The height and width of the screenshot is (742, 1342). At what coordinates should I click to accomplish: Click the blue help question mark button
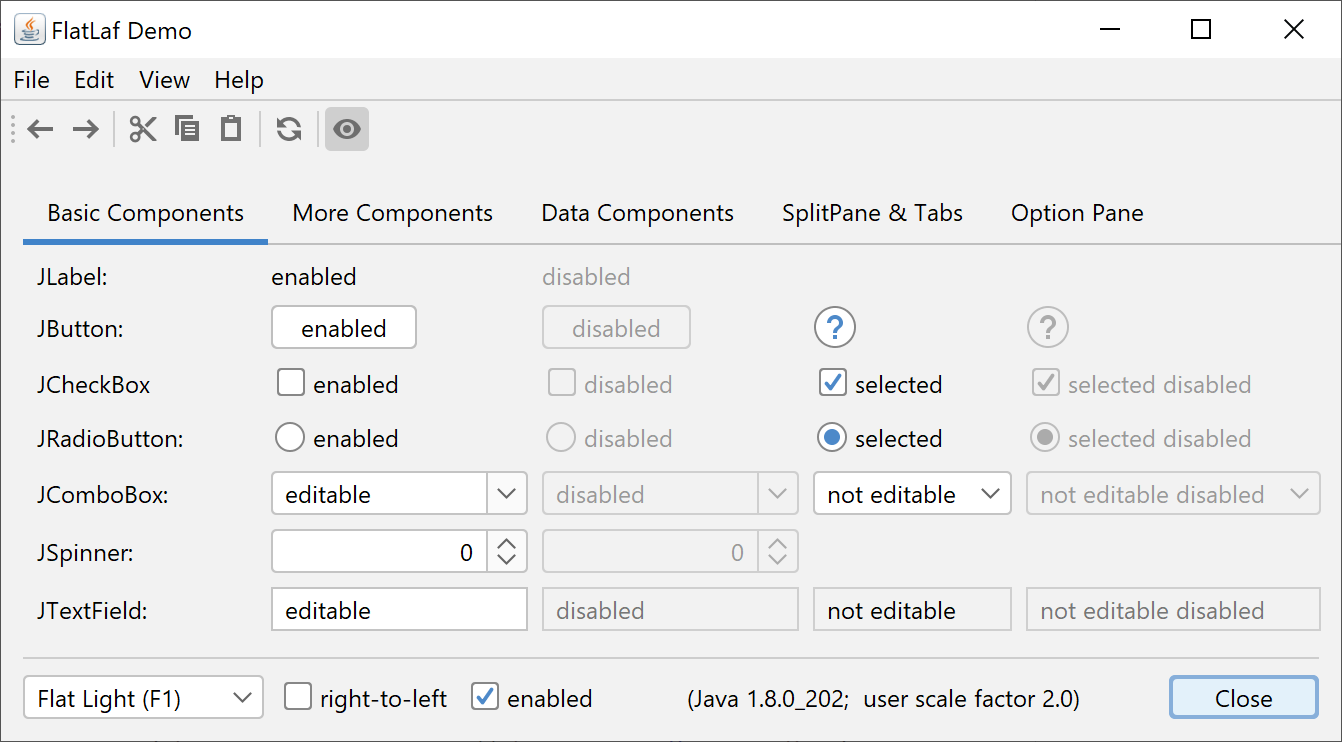835,327
